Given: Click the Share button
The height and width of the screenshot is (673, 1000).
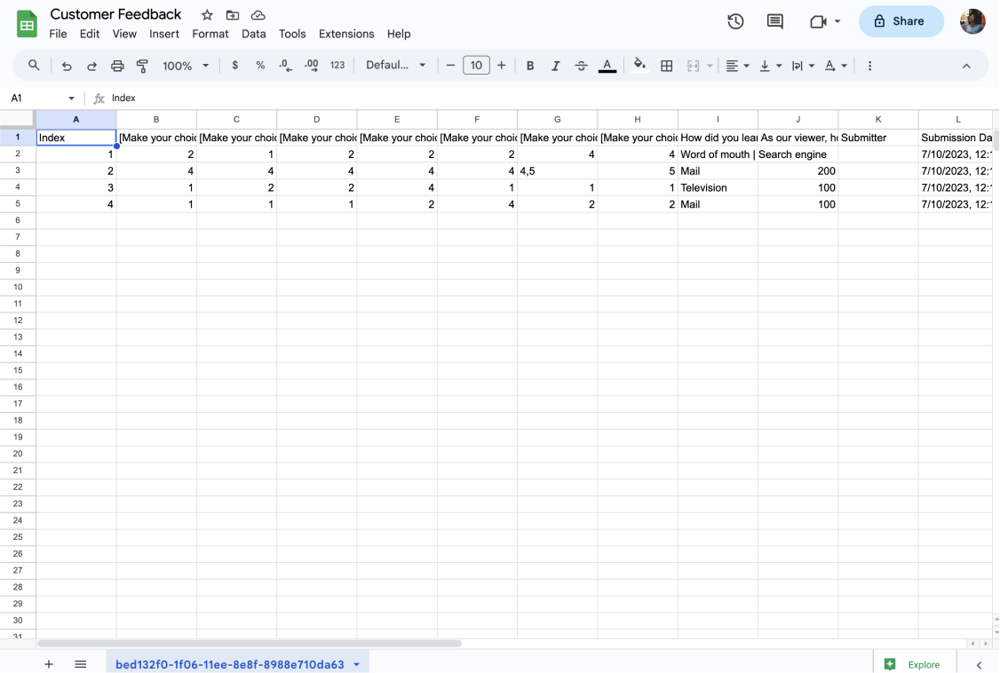Looking at the screenshot, I should click(x=900, y=21).
